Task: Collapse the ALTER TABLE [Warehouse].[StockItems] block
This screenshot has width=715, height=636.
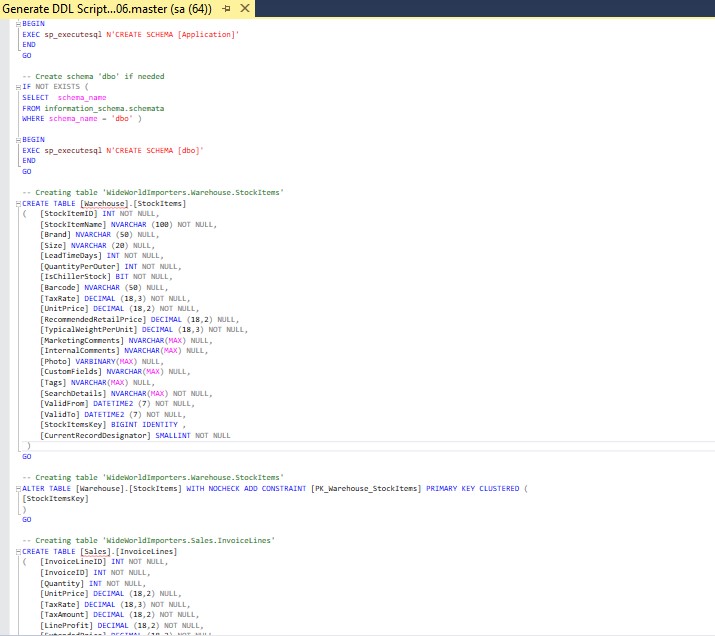Action: pos(18,489)
